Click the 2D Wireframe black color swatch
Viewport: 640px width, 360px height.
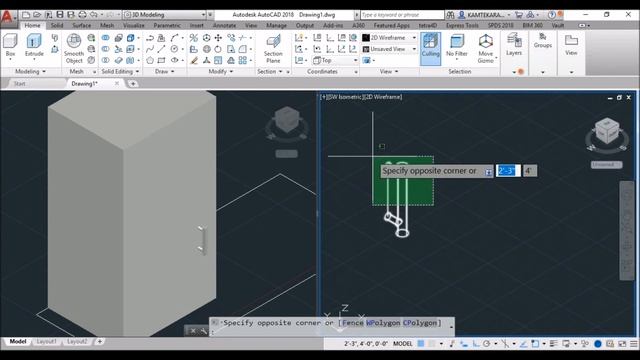tap(366, 38)
